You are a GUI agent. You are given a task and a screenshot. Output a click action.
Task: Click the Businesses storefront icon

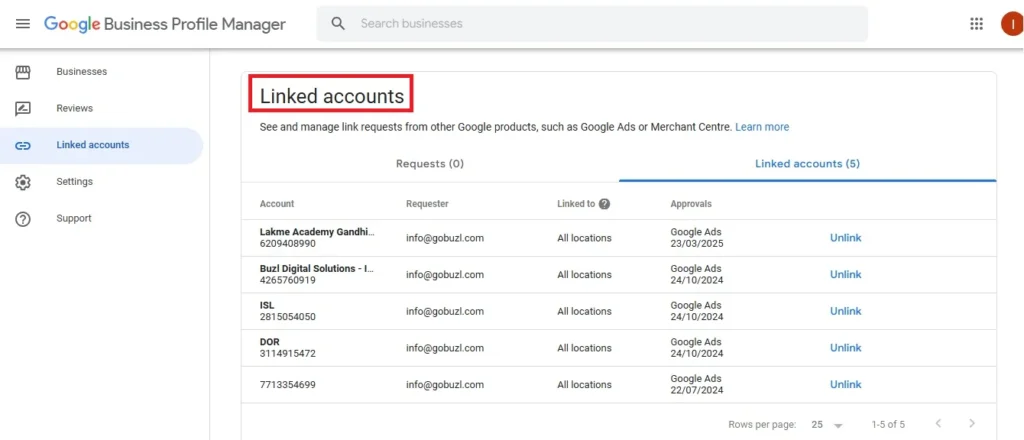(x=23, y=72)
